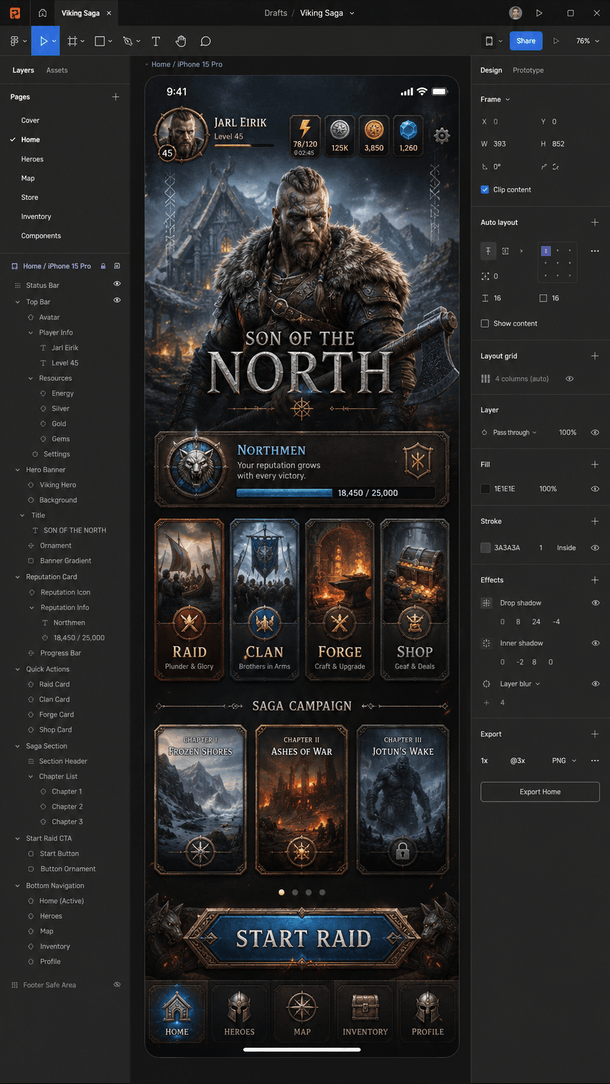Image resolution: width=610 pixels, height=1084 pixels.
Task: Collapse the Quick Actions layer group
Action: click(x=18, y=669)
